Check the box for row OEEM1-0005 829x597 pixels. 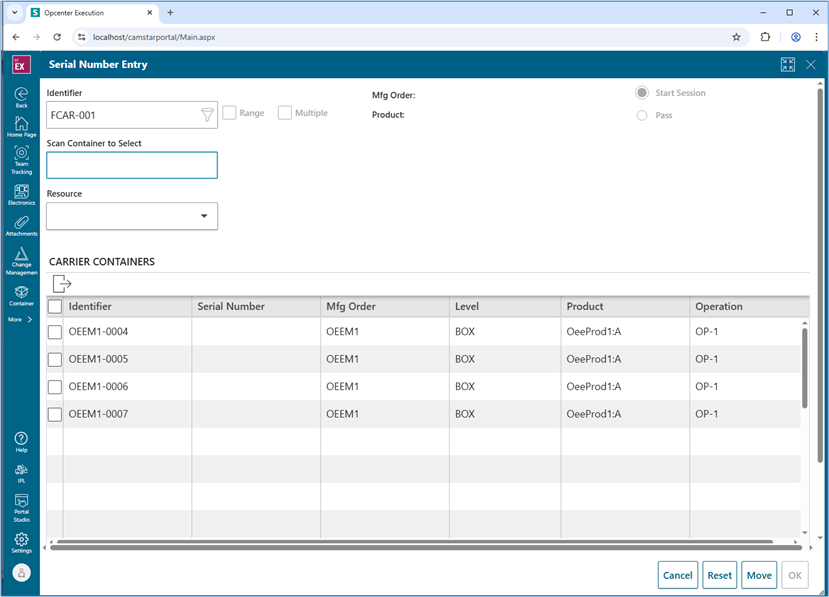tap(55, 359)
